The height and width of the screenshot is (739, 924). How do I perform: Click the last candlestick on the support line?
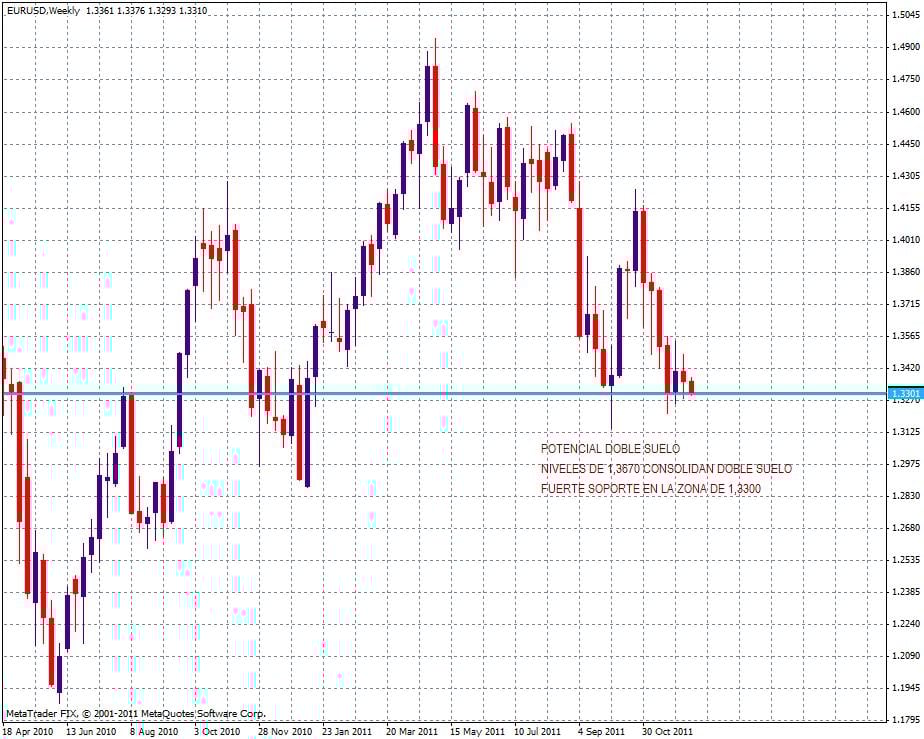(x=691, y=387)
